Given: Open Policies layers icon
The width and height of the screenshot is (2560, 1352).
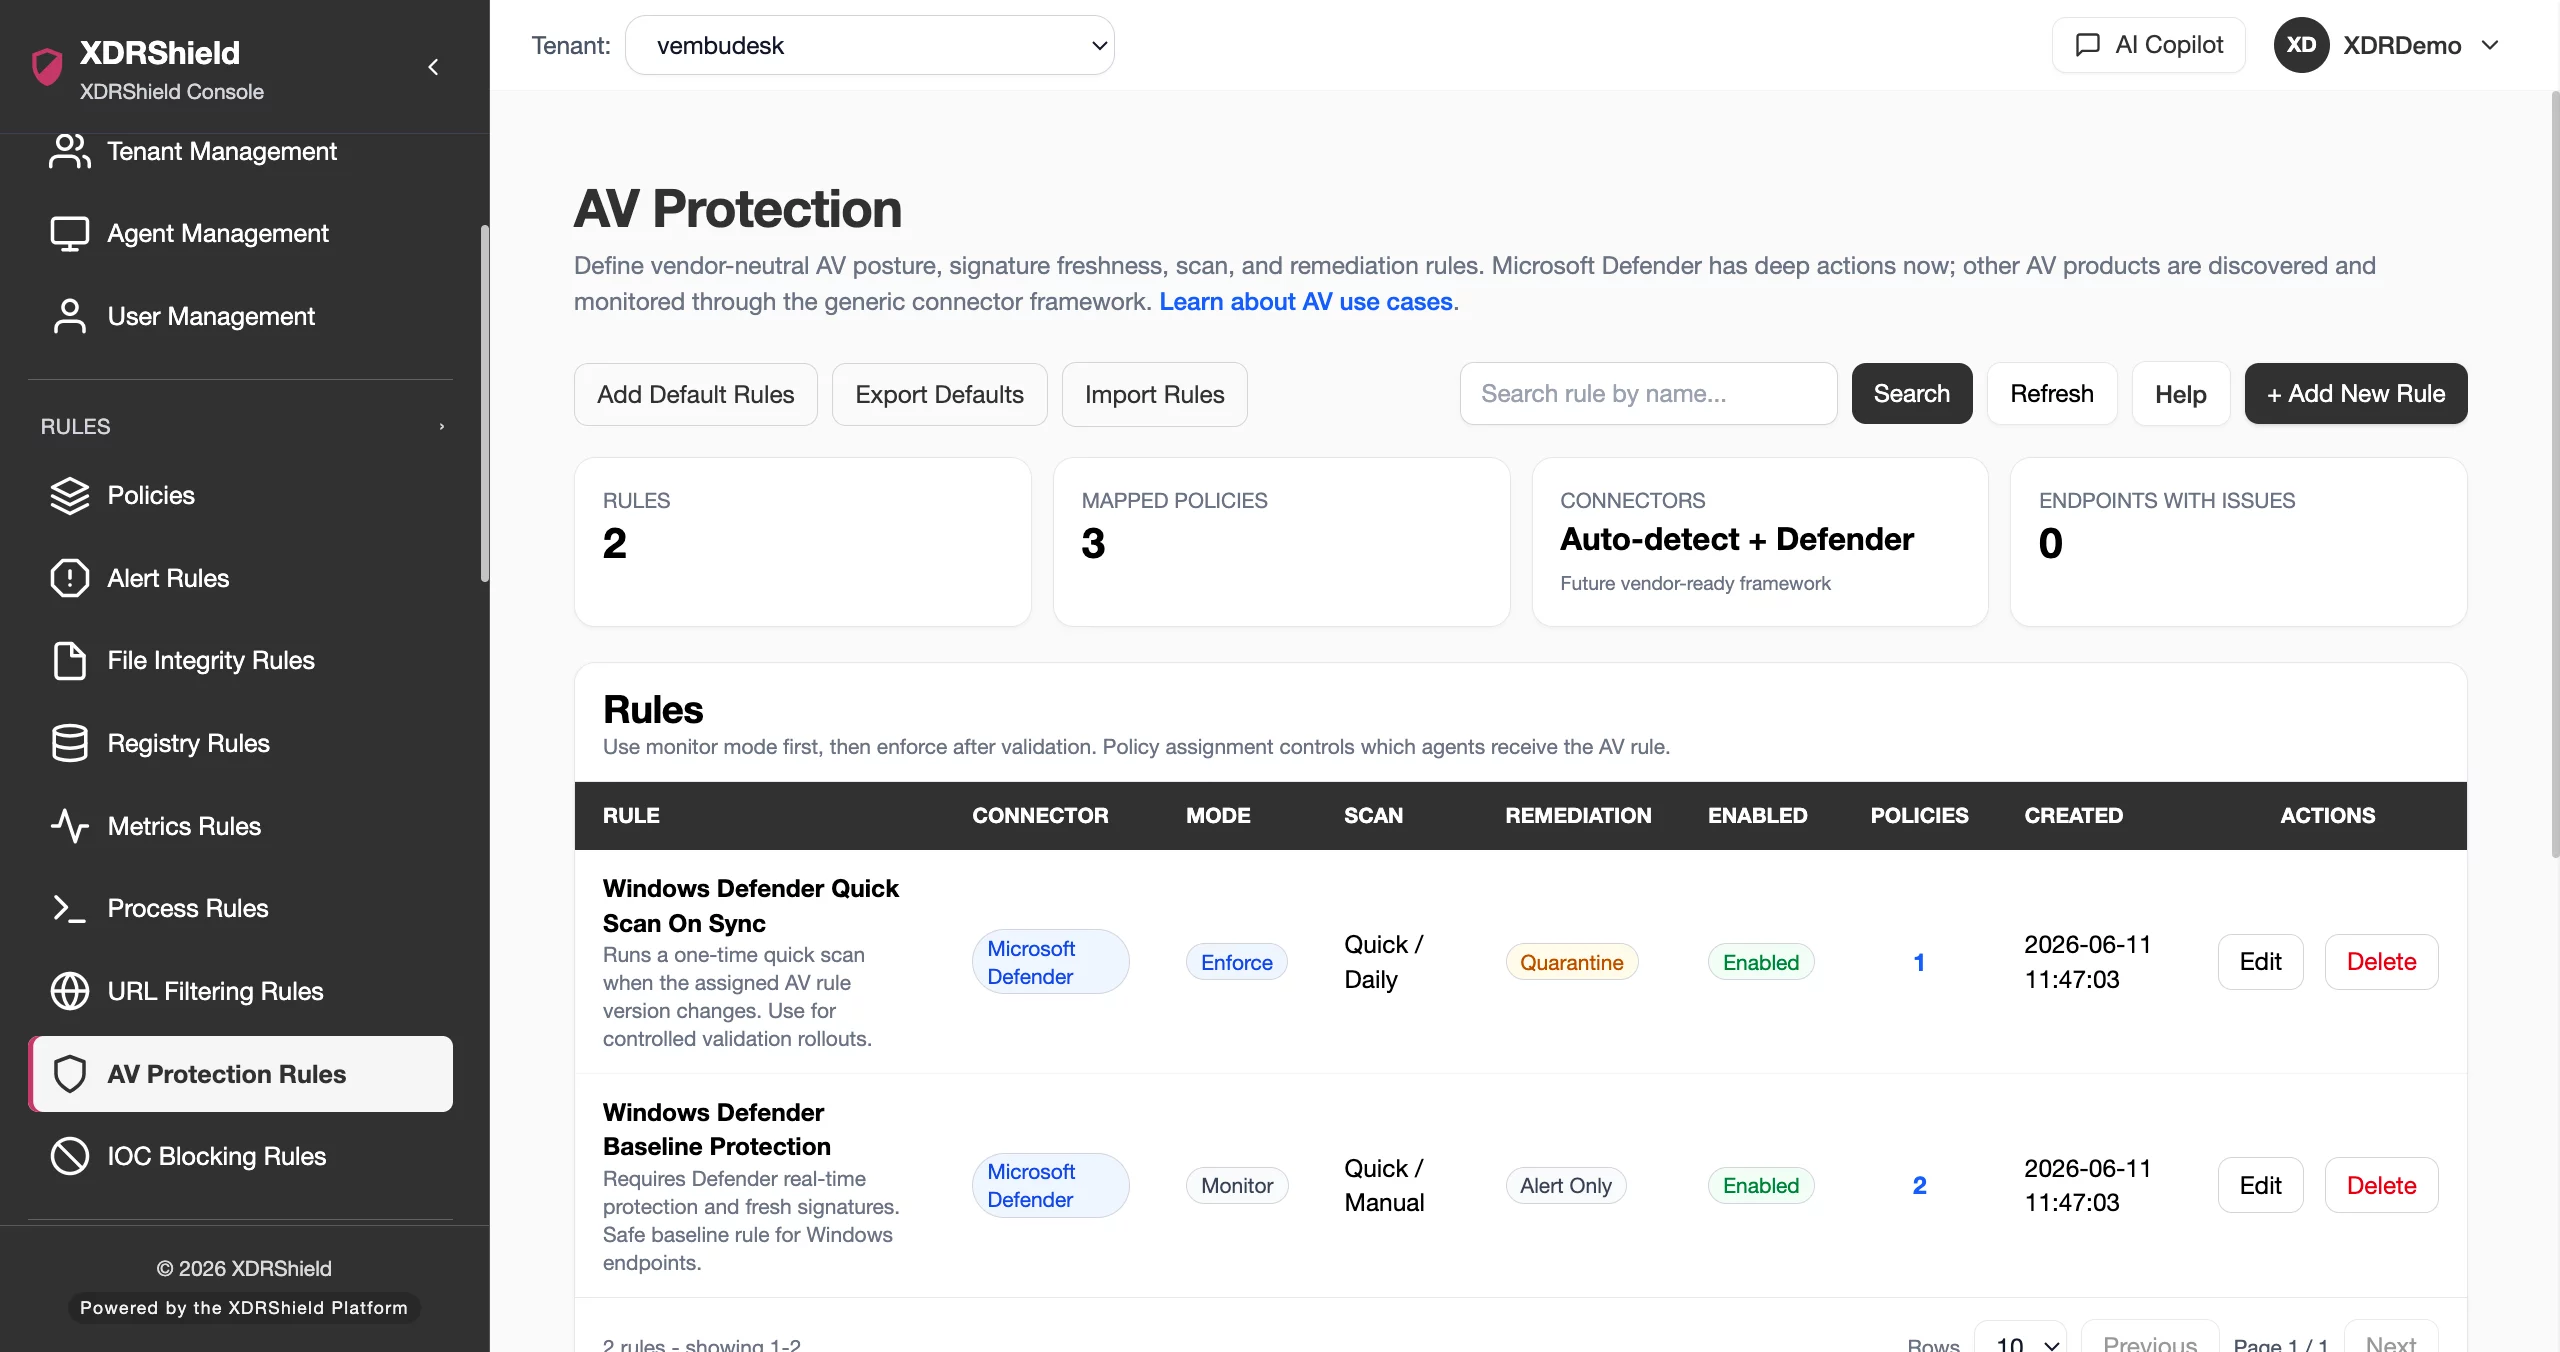Looking at the screenshot, I should [x=69, y=496].
